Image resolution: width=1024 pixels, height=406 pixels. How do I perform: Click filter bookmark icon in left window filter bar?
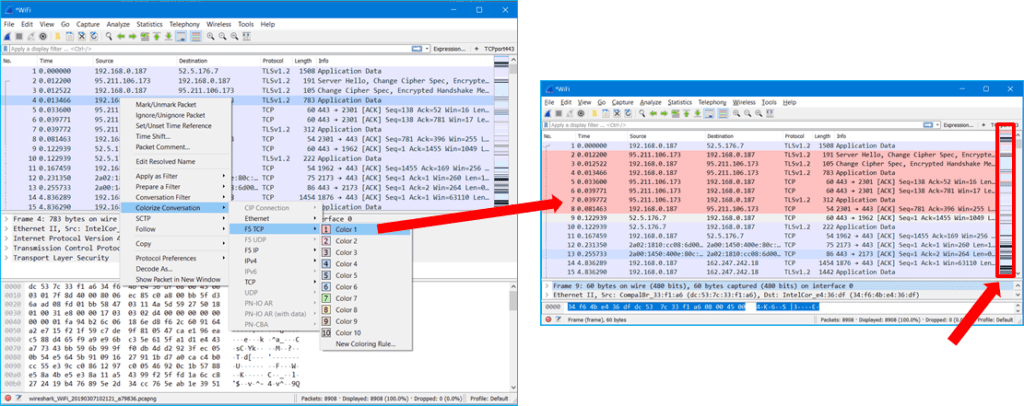pos(6,49)
